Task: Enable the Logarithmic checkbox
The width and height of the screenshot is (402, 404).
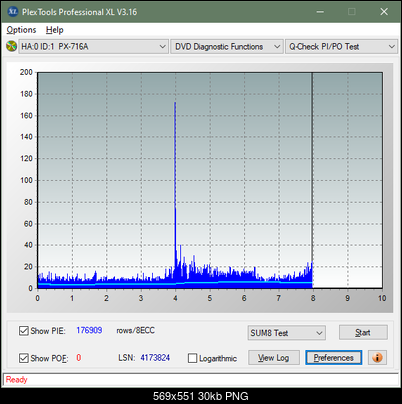Action: (x=192, y=358)
